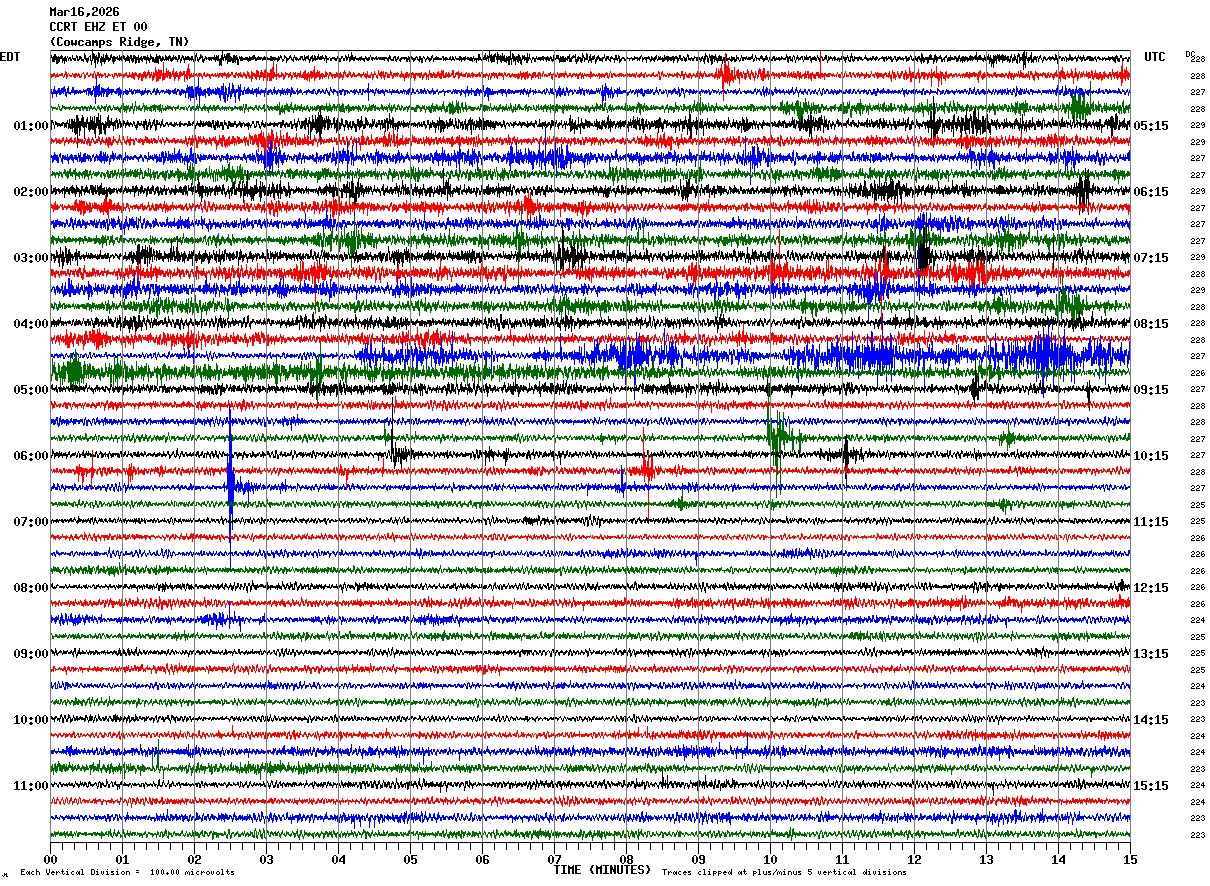Select the 02:00 EDT row label
The image size is (1210, 886).
(31, 192)
